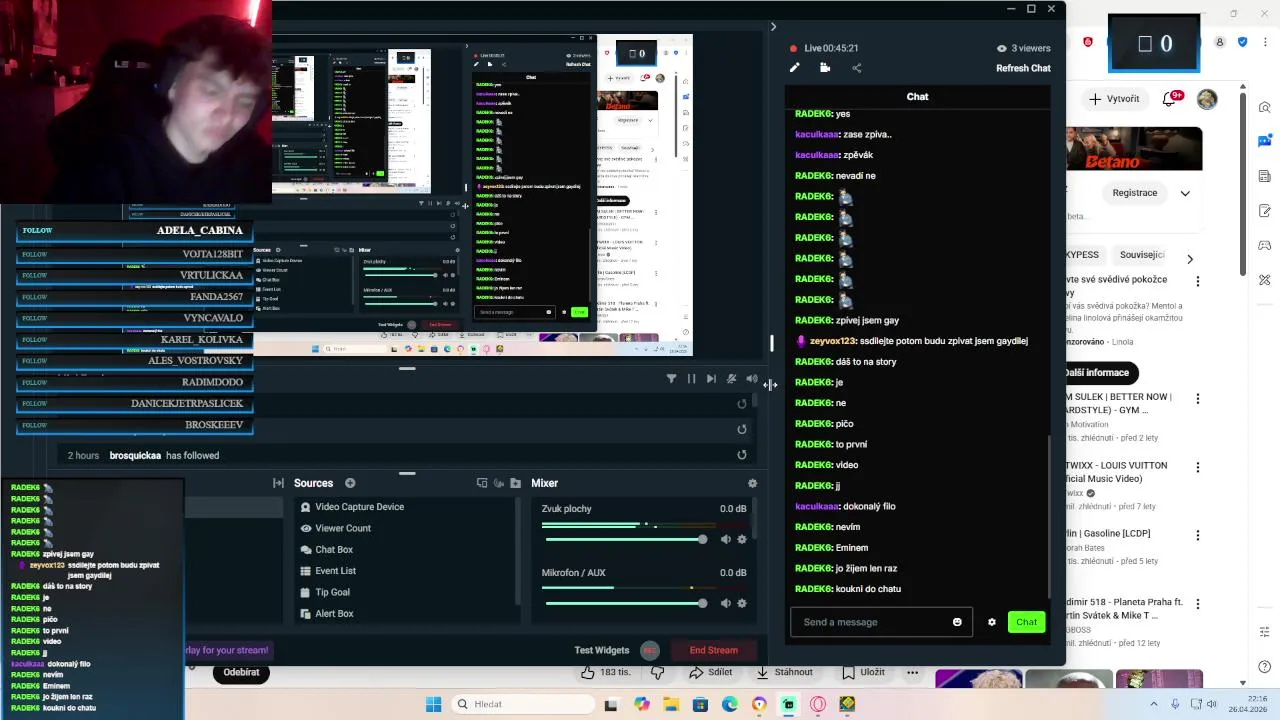The image size is (1280, 720).
Task: Click Vytvořit button in YouTube window
Action: coord(1115,99)
